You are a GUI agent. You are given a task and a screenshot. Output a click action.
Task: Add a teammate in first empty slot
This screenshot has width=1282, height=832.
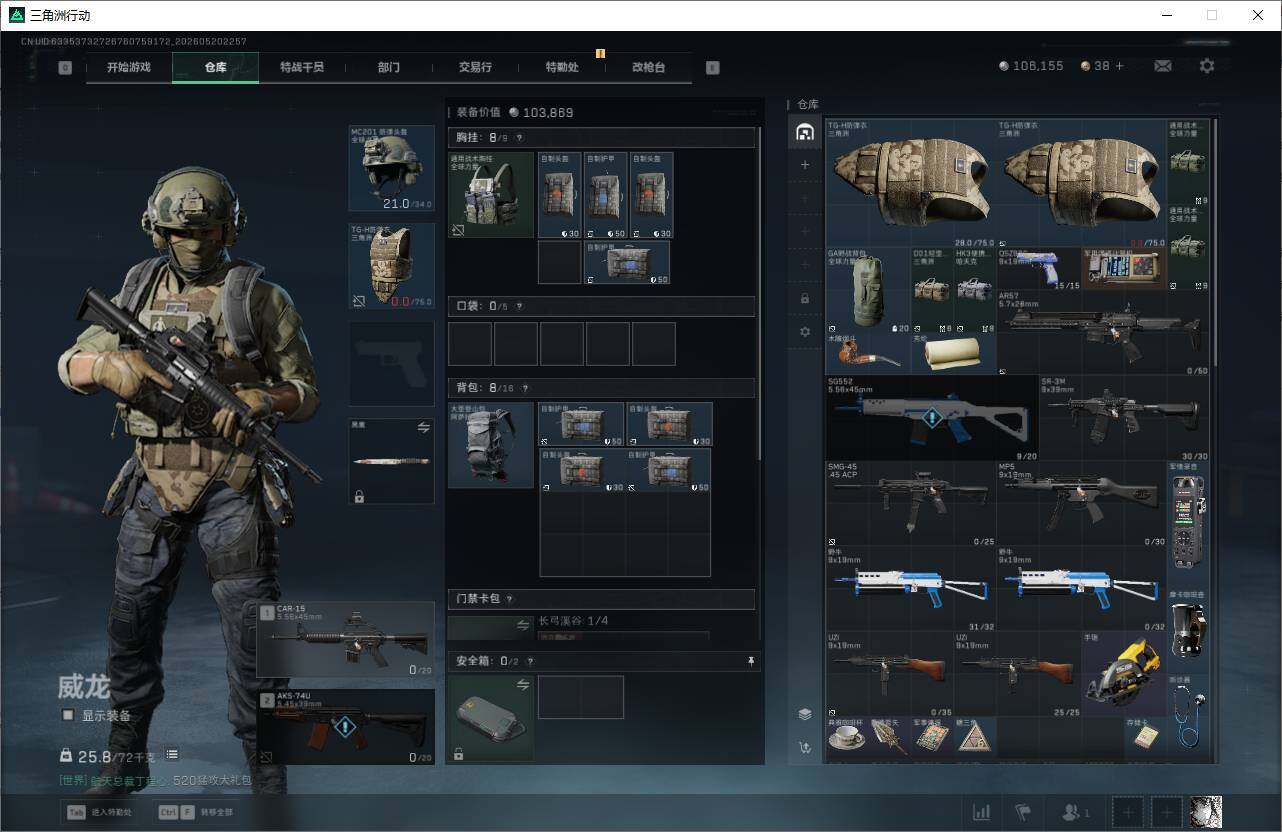click(x=1127, y=811)
